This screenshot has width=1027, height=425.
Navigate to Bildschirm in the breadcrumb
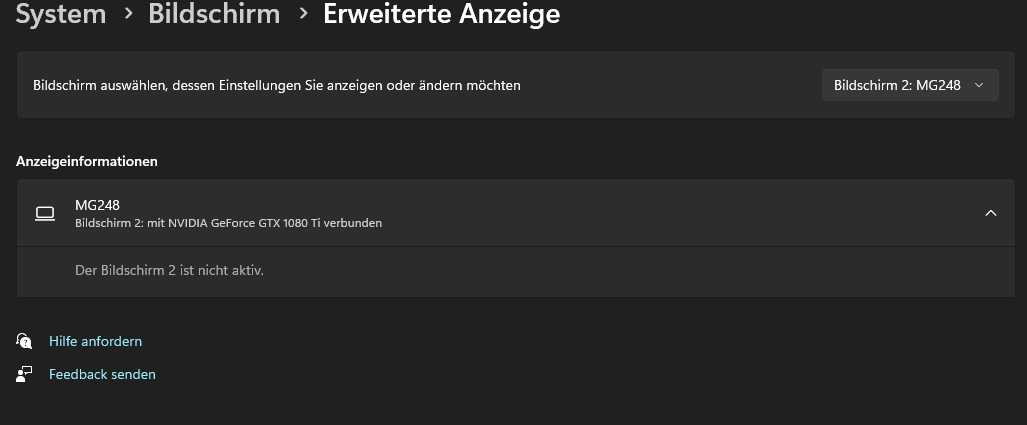coord(214,14)
